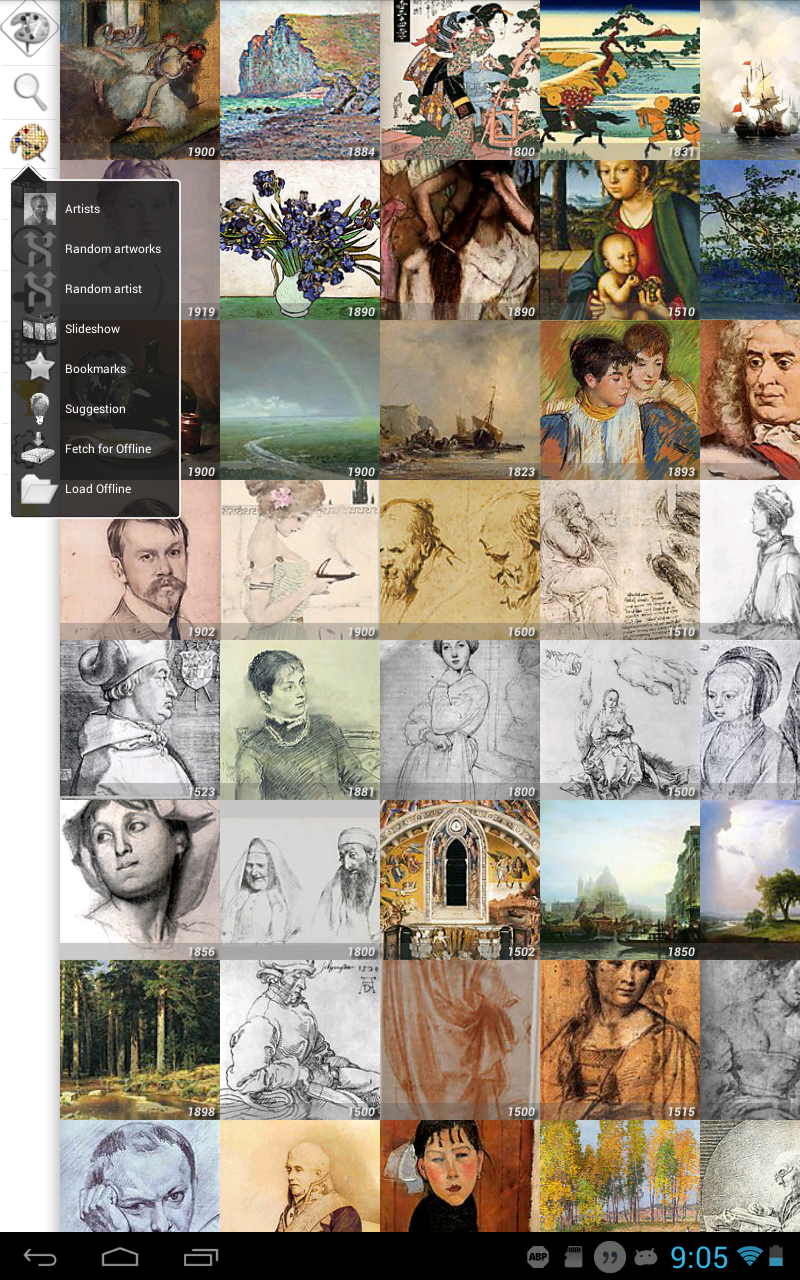Open blue sketch man resting head
The height and width of the screenshot is (1280, 800).
pyautogui.click(x=140, y=1176)
